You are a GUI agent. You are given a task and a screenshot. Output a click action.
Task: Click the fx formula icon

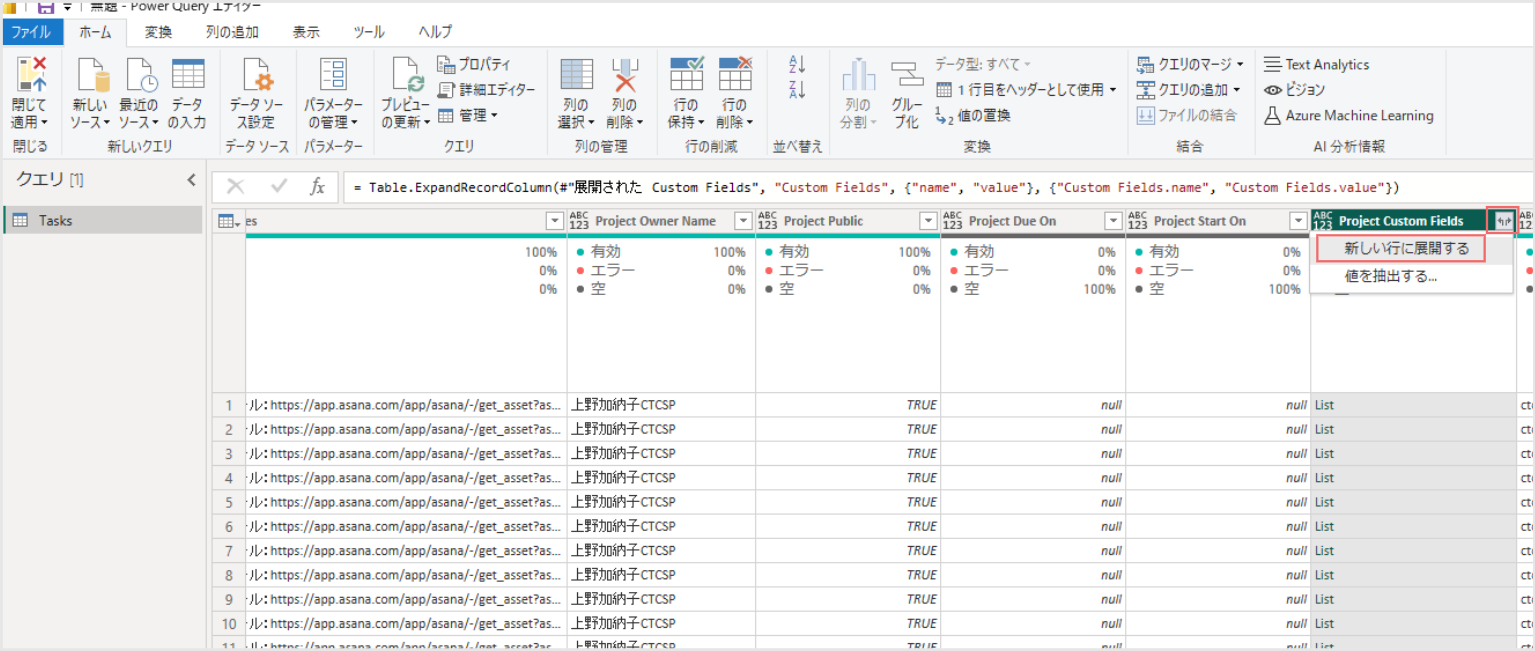(317, 187)
